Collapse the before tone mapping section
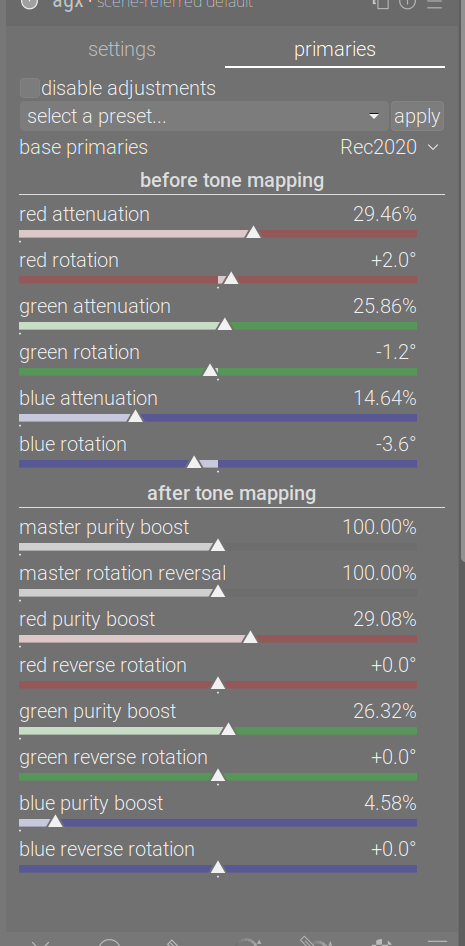The image size is (465, 946). coord(232,180)
